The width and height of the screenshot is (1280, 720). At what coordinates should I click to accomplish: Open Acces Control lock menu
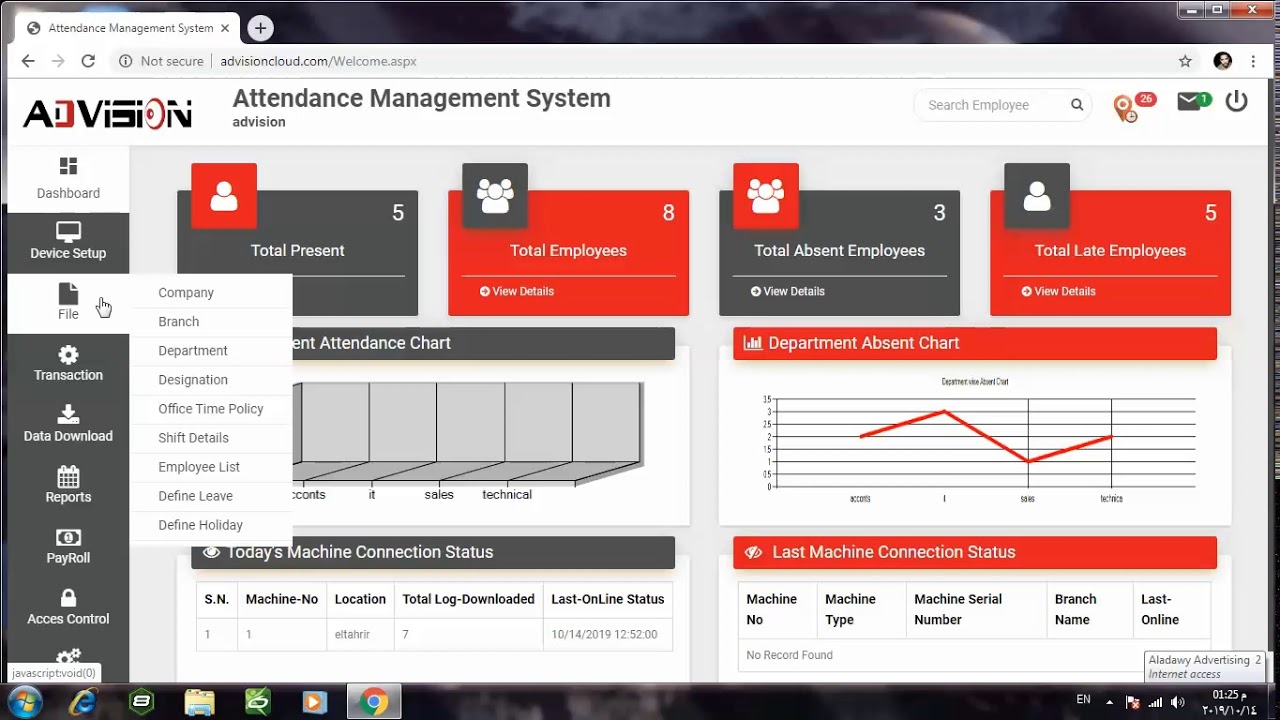68,607
